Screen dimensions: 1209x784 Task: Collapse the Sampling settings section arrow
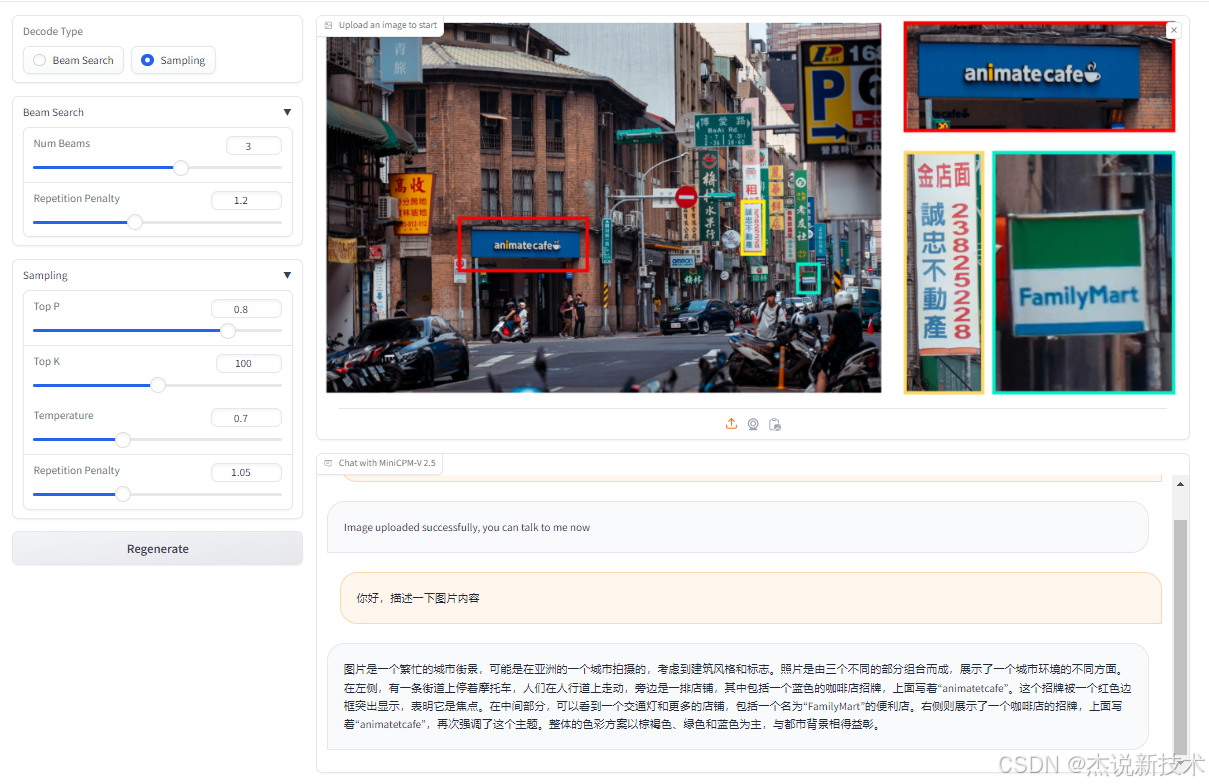point(287,276)
